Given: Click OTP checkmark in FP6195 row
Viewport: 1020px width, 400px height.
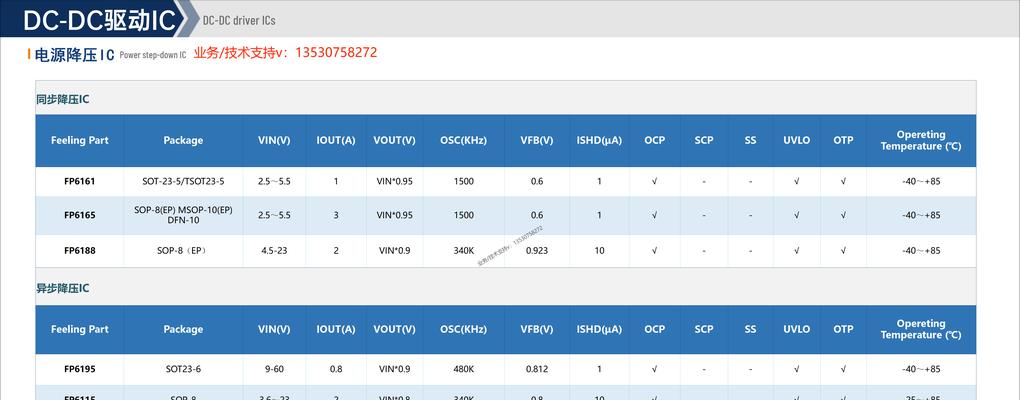Looking at the screenshot, I should pyautogui.click(x=843, y=369).
